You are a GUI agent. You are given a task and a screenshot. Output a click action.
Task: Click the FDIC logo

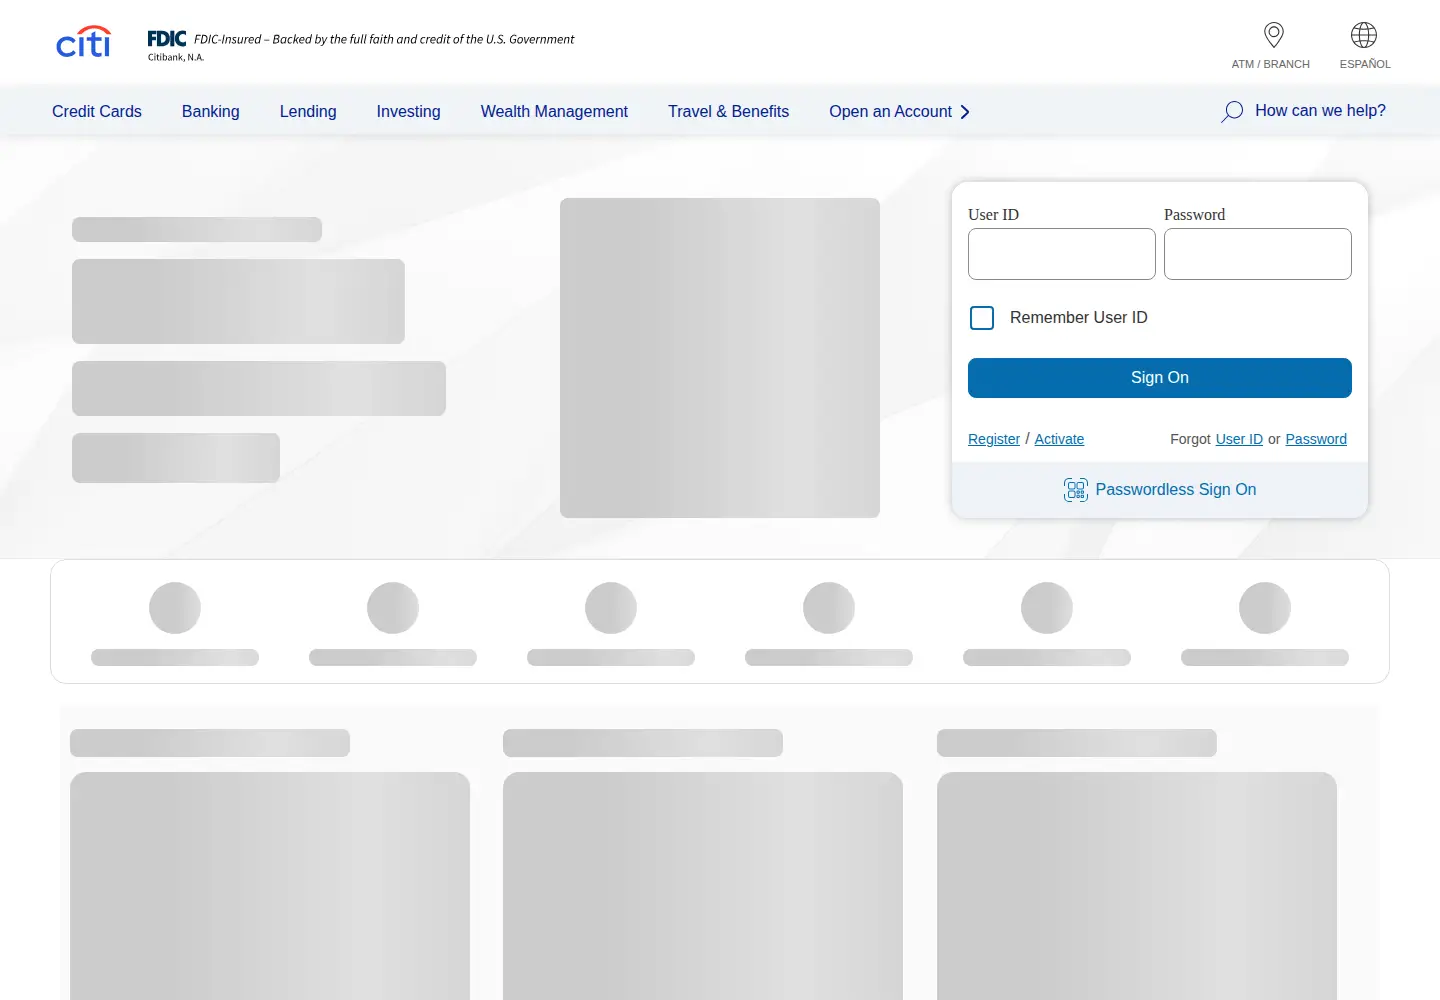[167, 39]
